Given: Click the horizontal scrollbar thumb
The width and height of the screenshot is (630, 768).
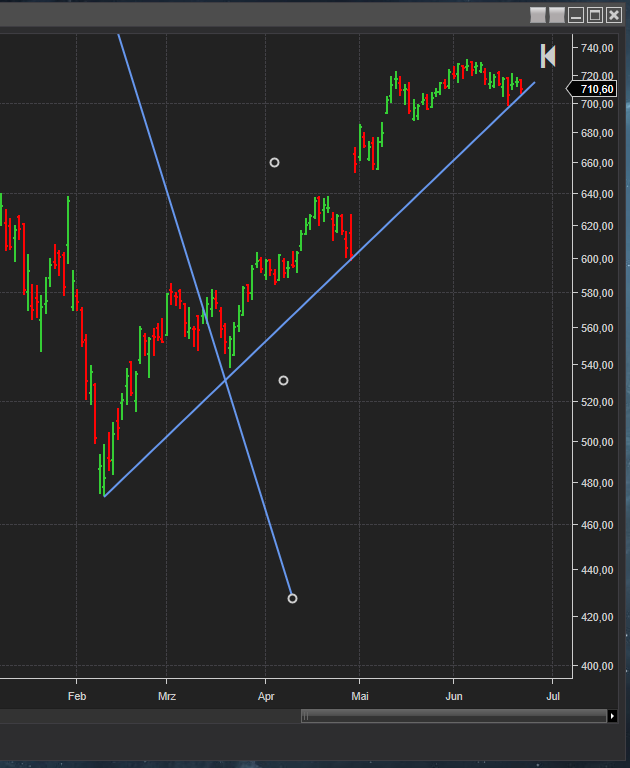Looking at the screenshot, I should (x=454, y=716).
